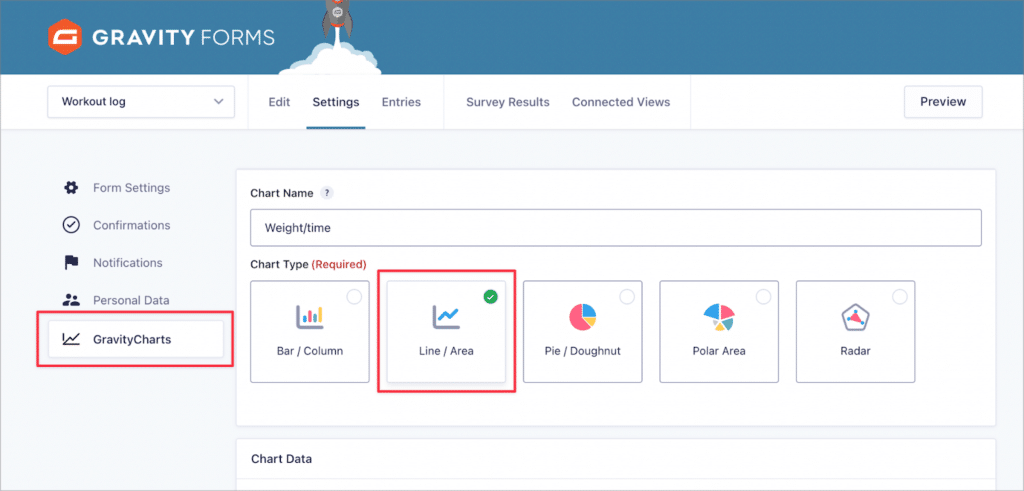The image size is (1024, 491).
Task: Open the Connected Views tab
Action: (x=621, y=102)
